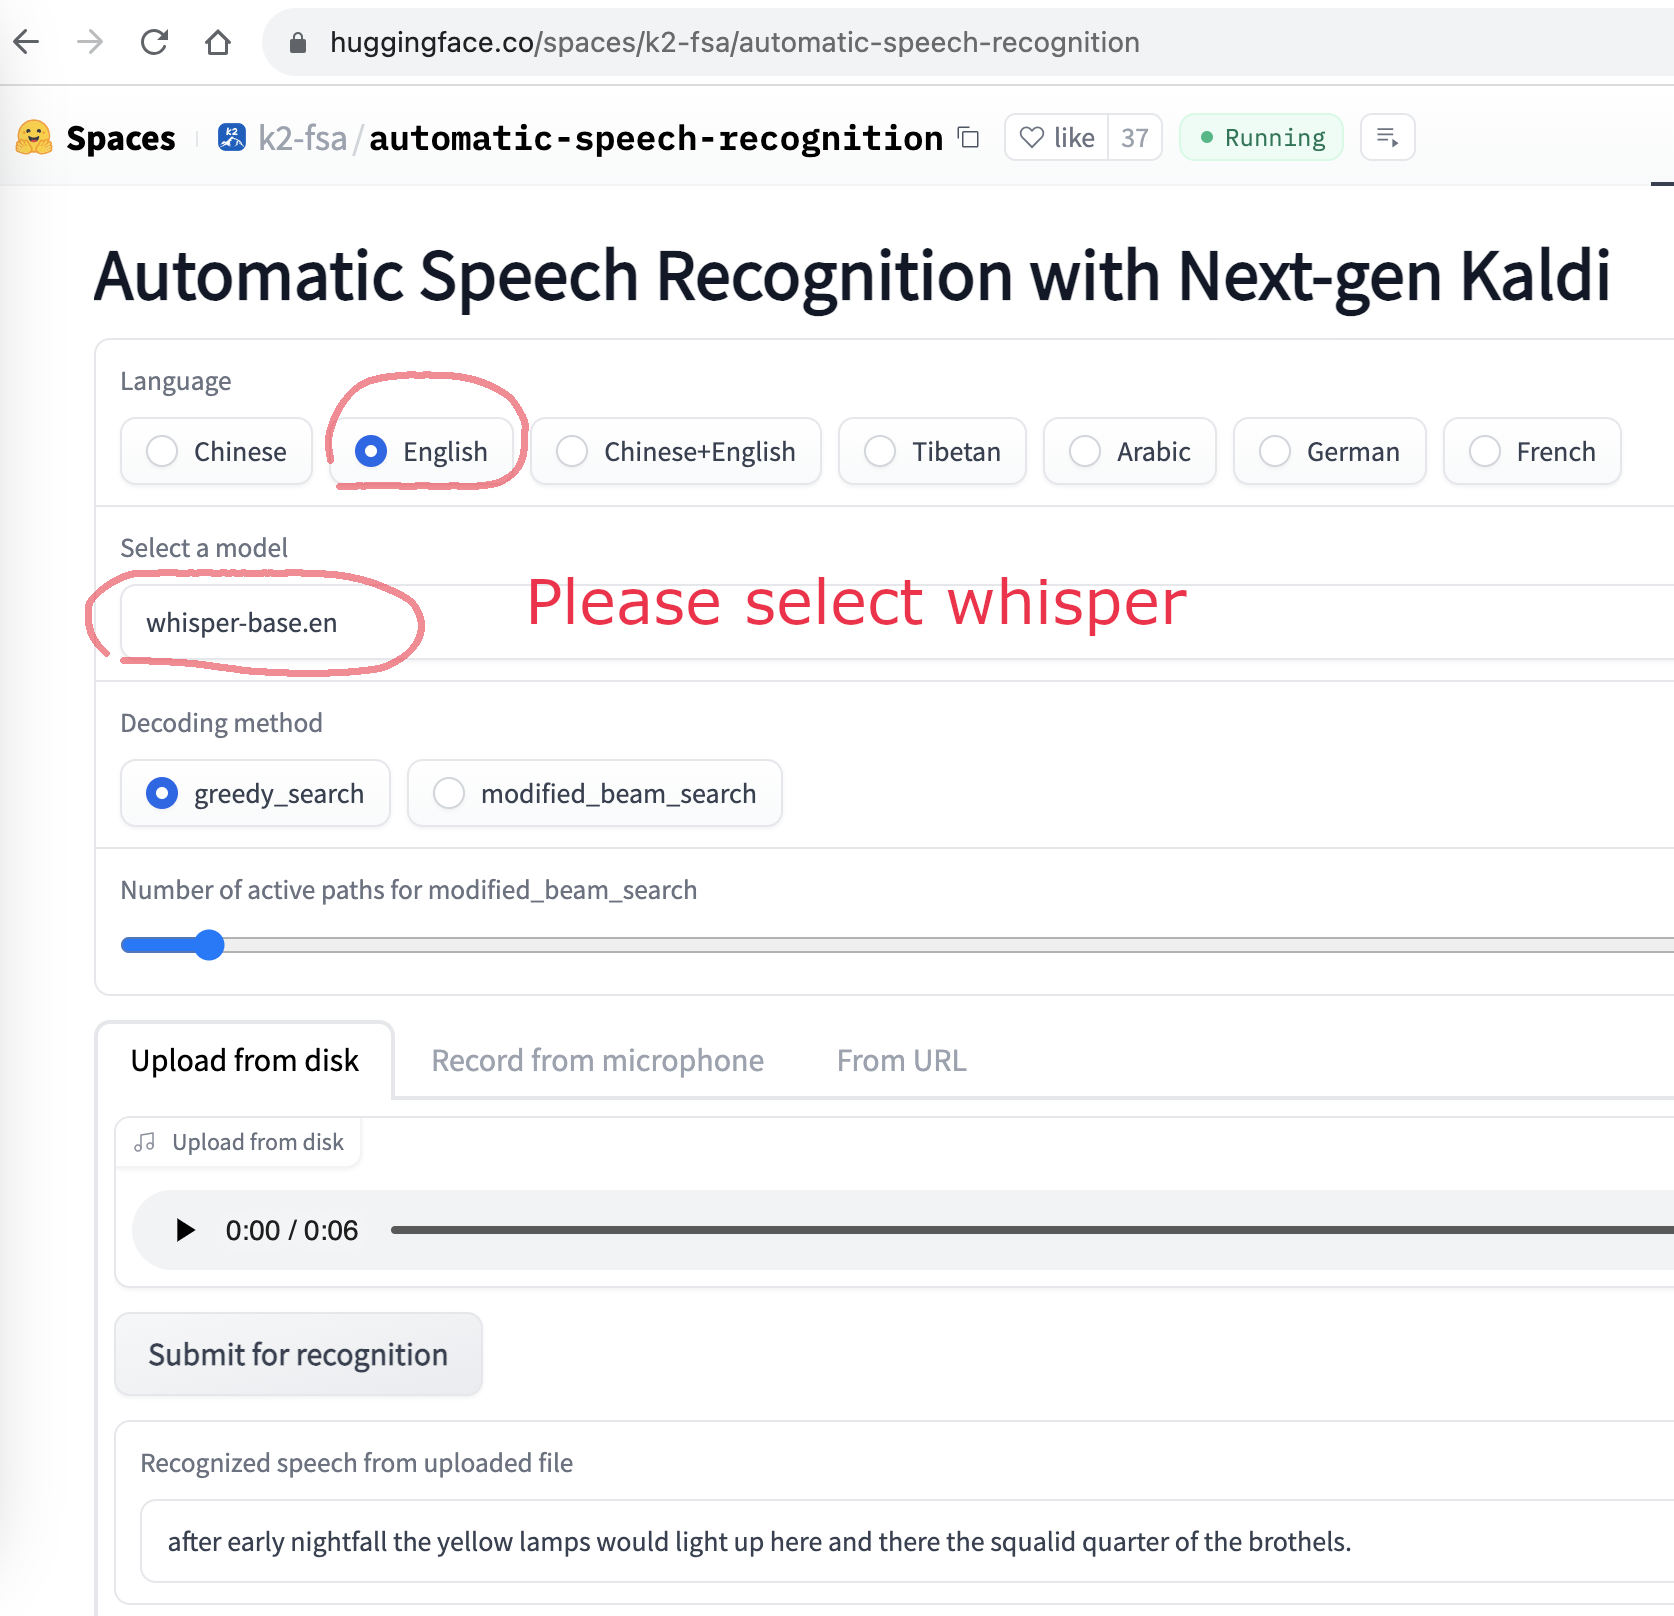Click the Automatic Speech Recognition heading
Image resolution: width=1674 pixels, height=1616 pixels.
(852, 276)
